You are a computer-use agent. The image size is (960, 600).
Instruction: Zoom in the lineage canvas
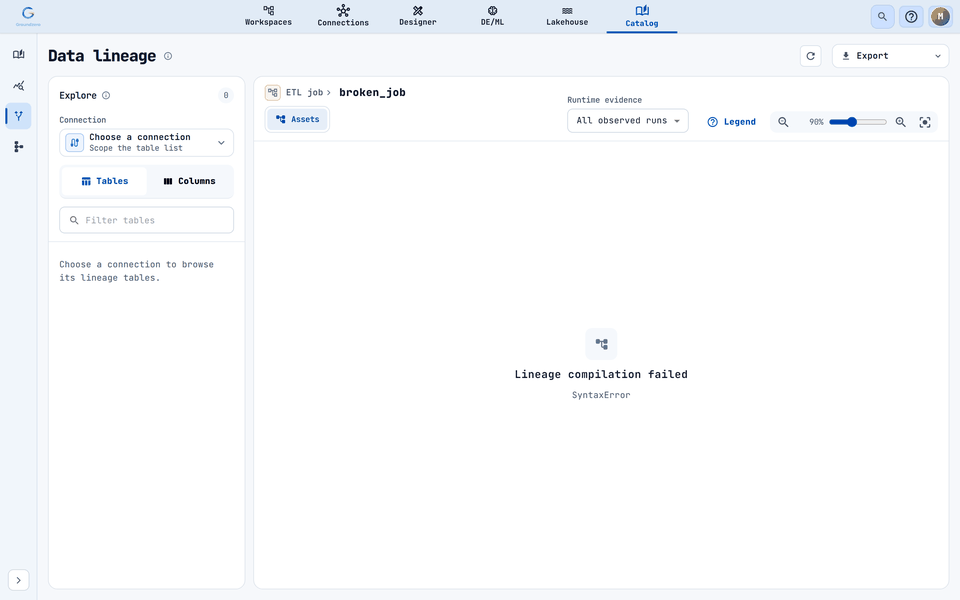coord(901,122)
